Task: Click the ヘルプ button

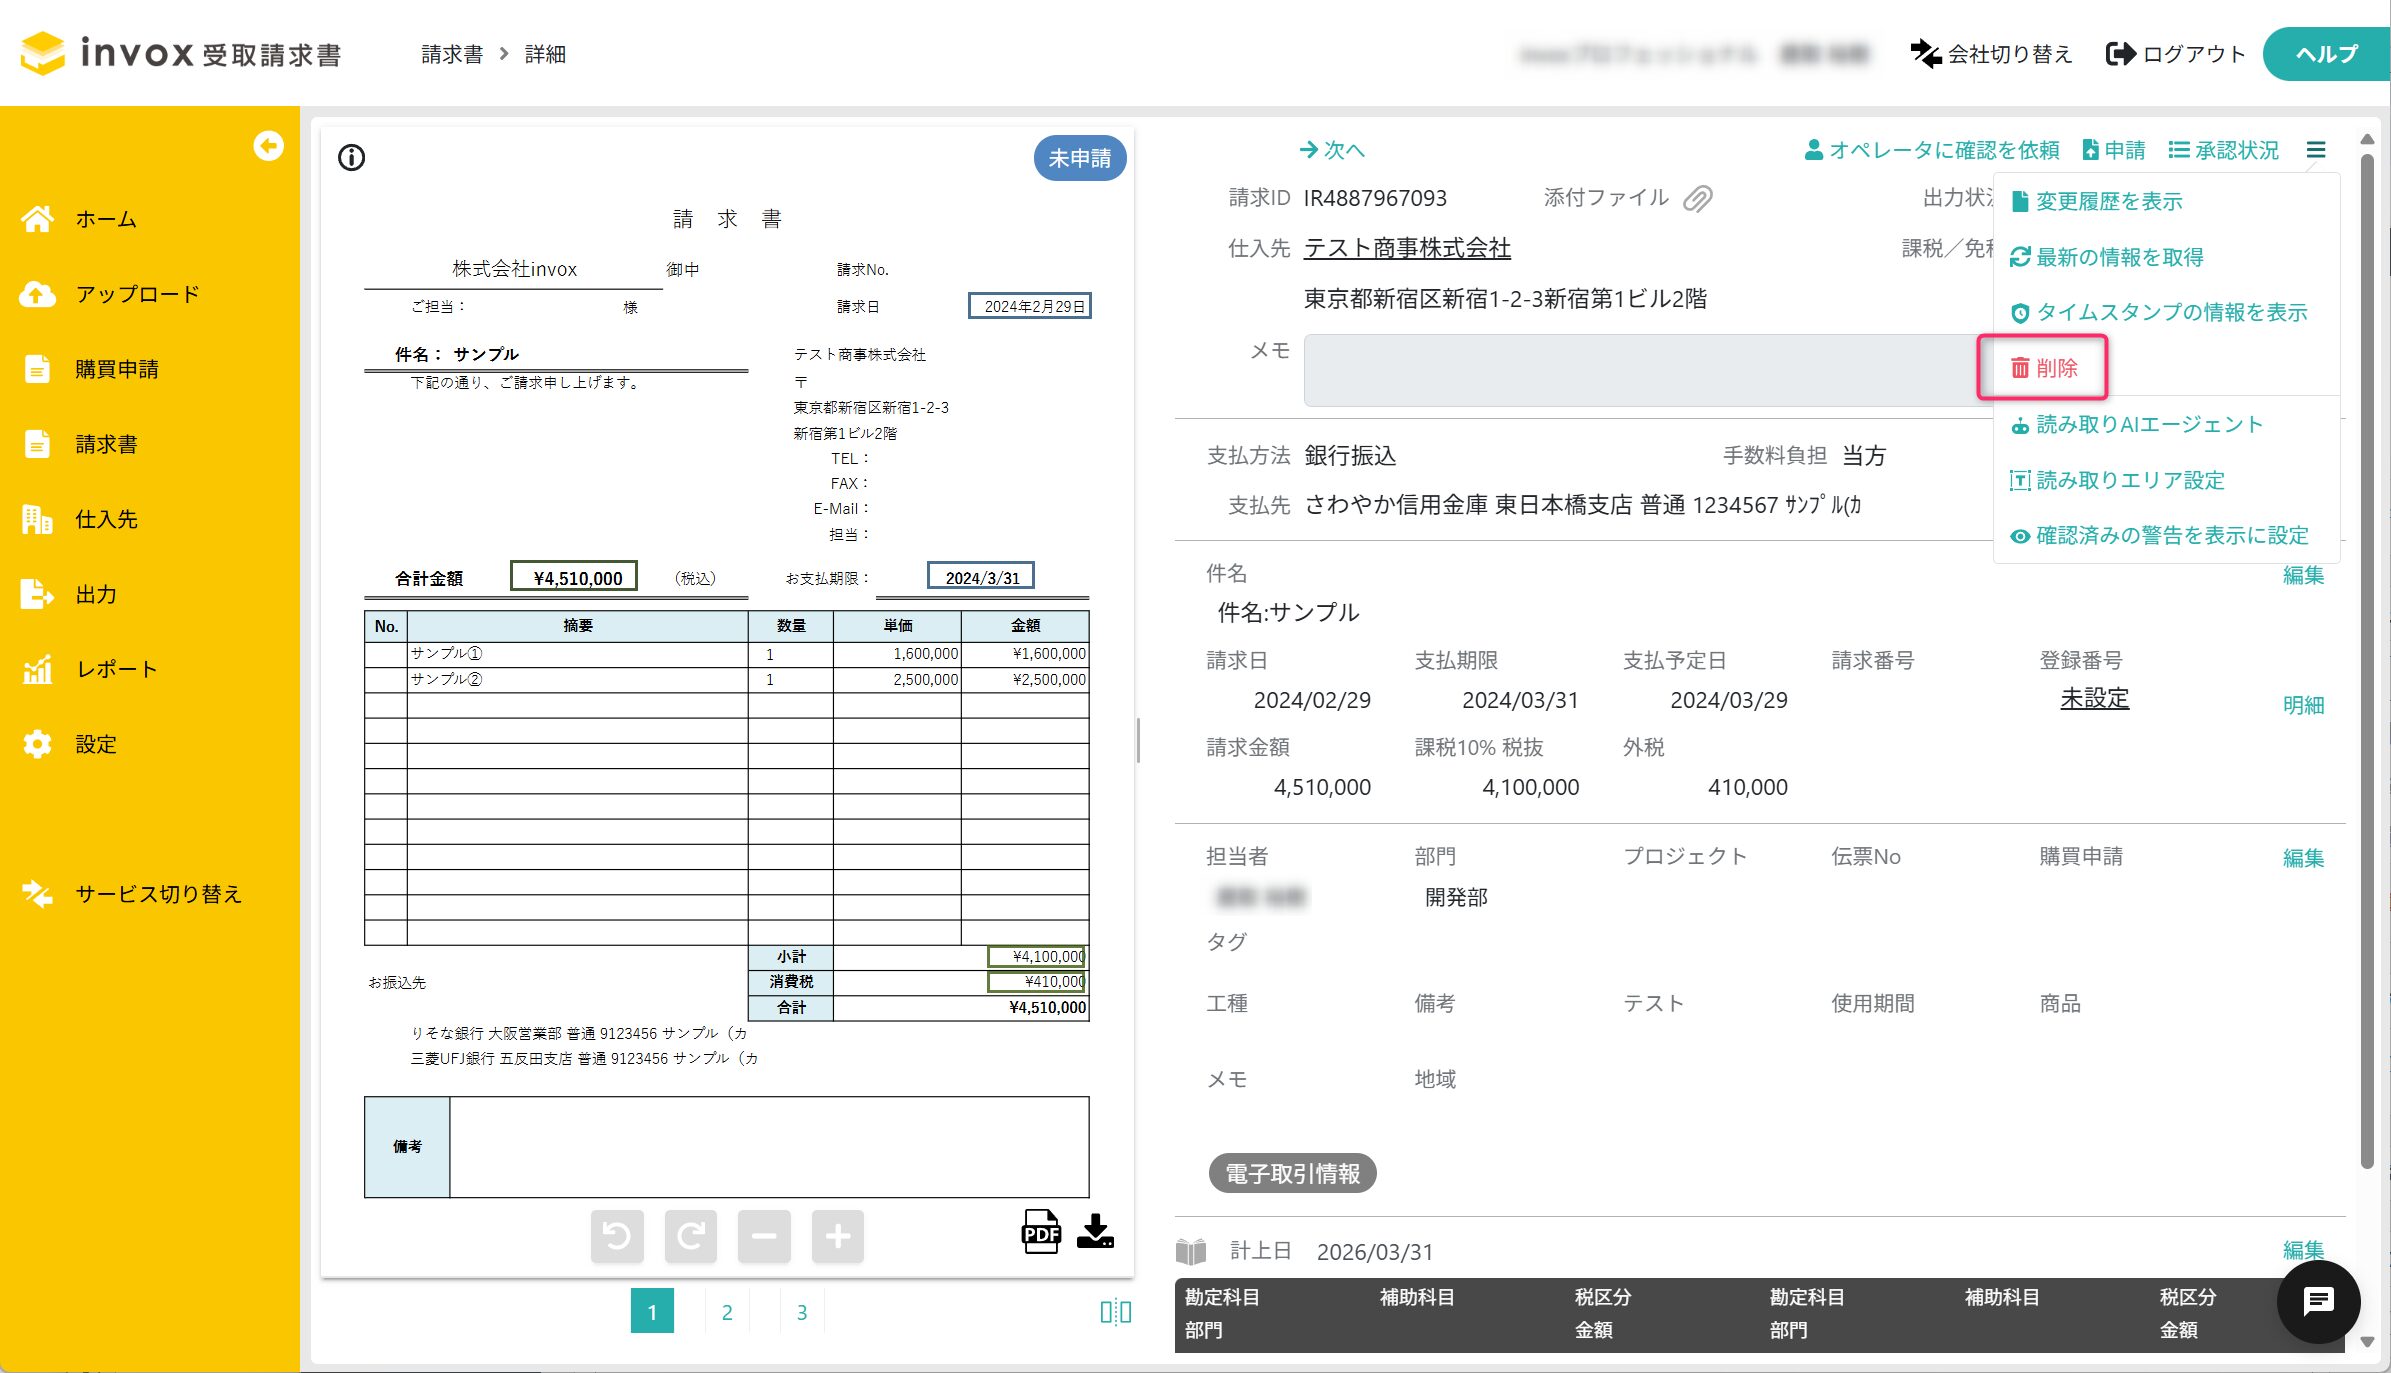Action: pyautogui.click(x=2326, y=54)
